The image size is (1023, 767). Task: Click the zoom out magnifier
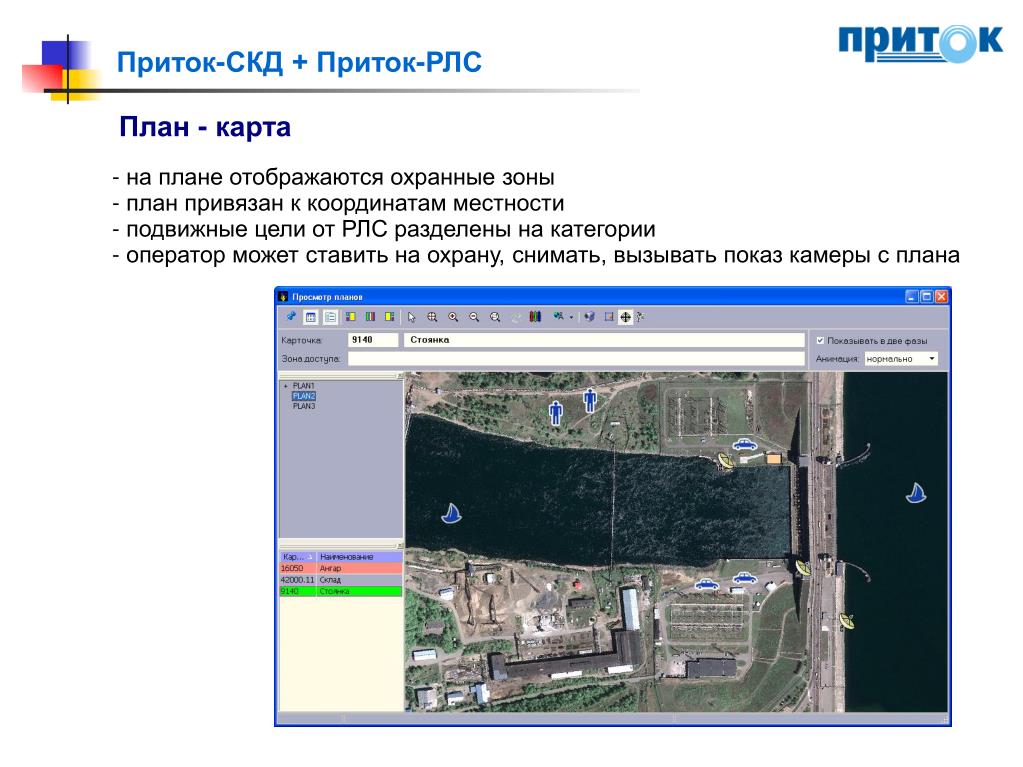pyautogui.click(x=474, y=317)
